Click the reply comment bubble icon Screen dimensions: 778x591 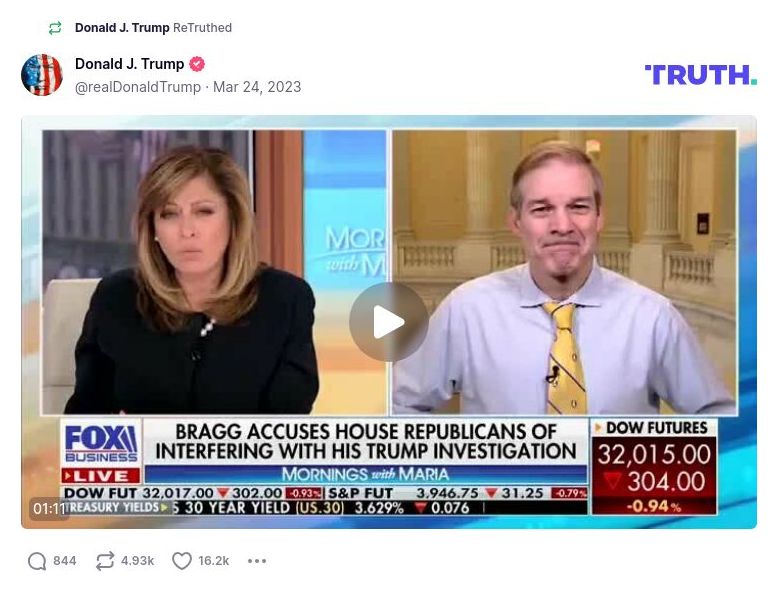pos(37,561)
